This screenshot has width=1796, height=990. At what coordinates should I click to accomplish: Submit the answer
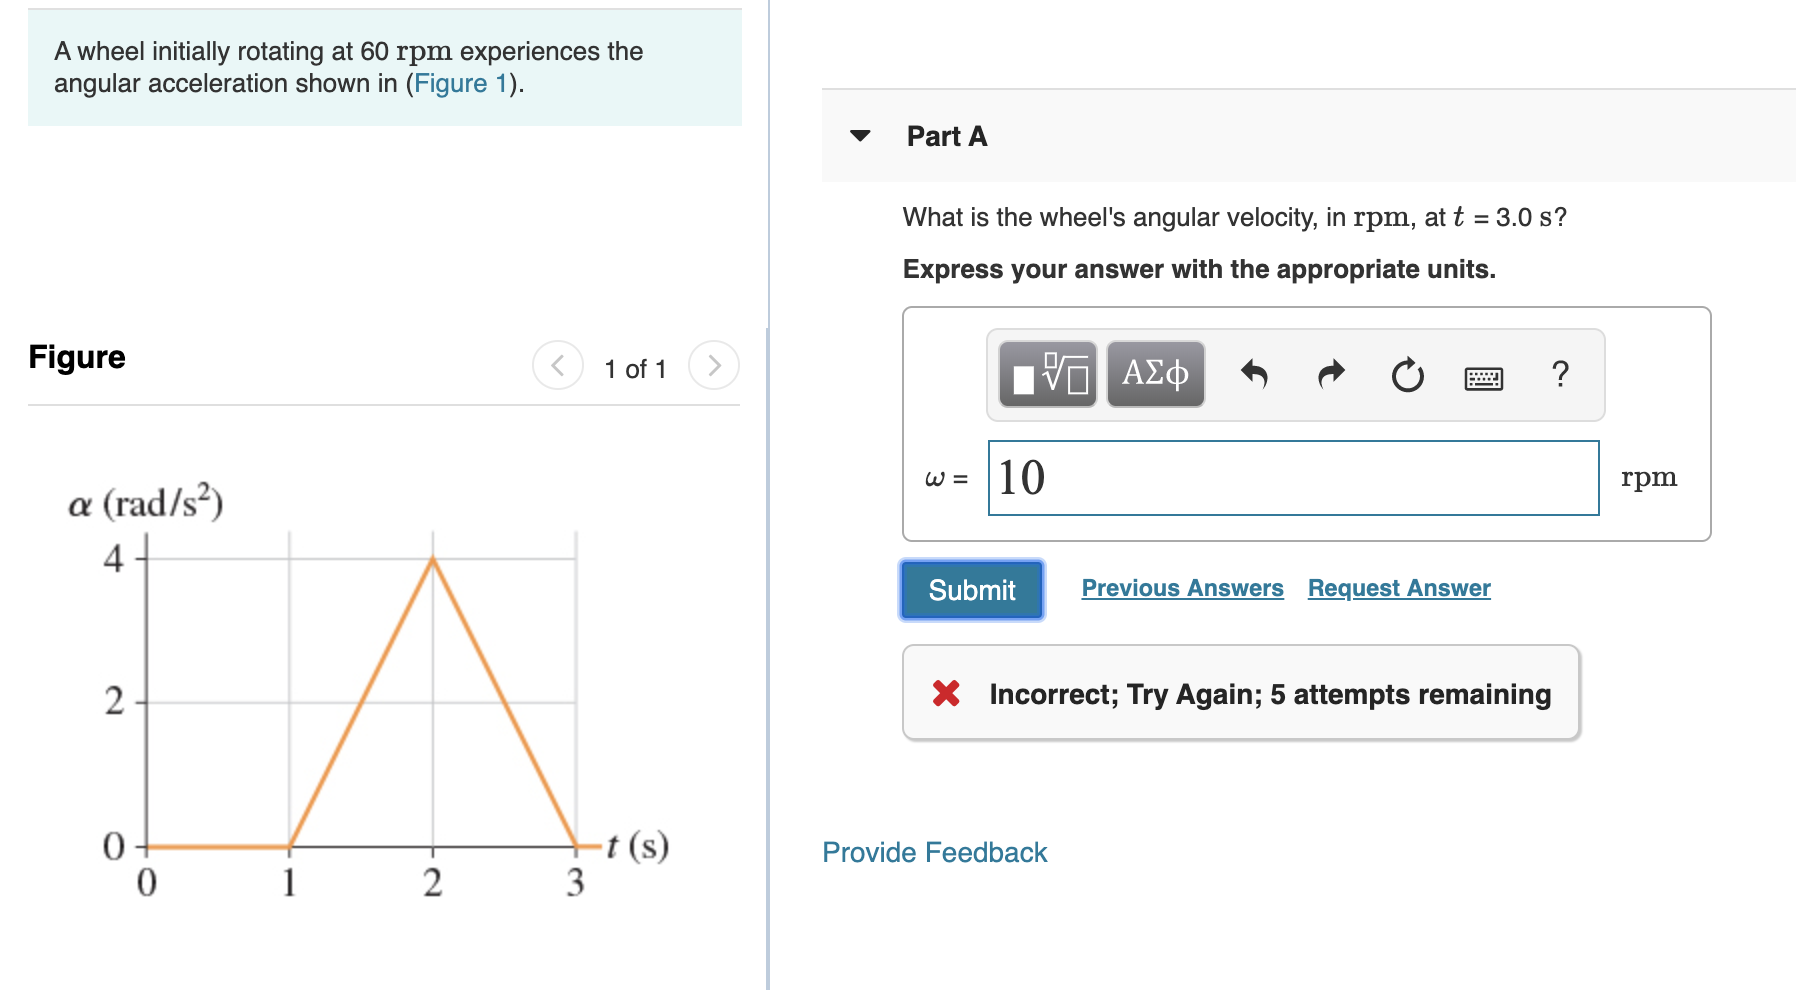click(x=970, y=590)
